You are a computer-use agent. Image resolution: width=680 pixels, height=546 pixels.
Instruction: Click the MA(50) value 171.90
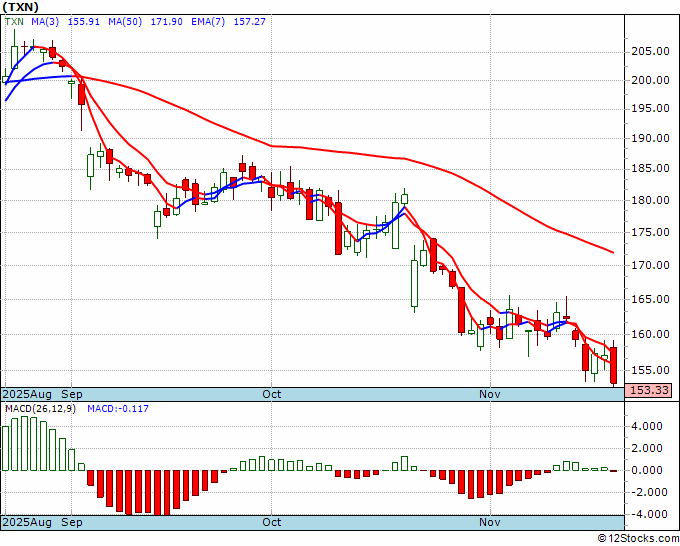[x=167, y=22]
